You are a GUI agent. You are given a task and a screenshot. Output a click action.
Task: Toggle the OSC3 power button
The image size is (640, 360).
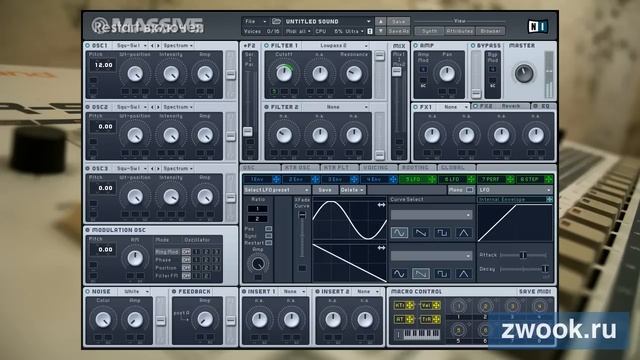[x=87, y=168]
